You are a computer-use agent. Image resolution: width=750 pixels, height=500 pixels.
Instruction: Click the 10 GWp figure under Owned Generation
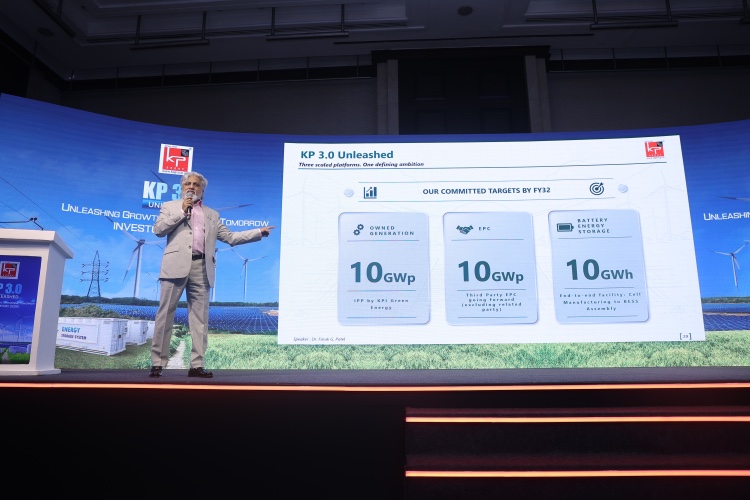[382, 273]
